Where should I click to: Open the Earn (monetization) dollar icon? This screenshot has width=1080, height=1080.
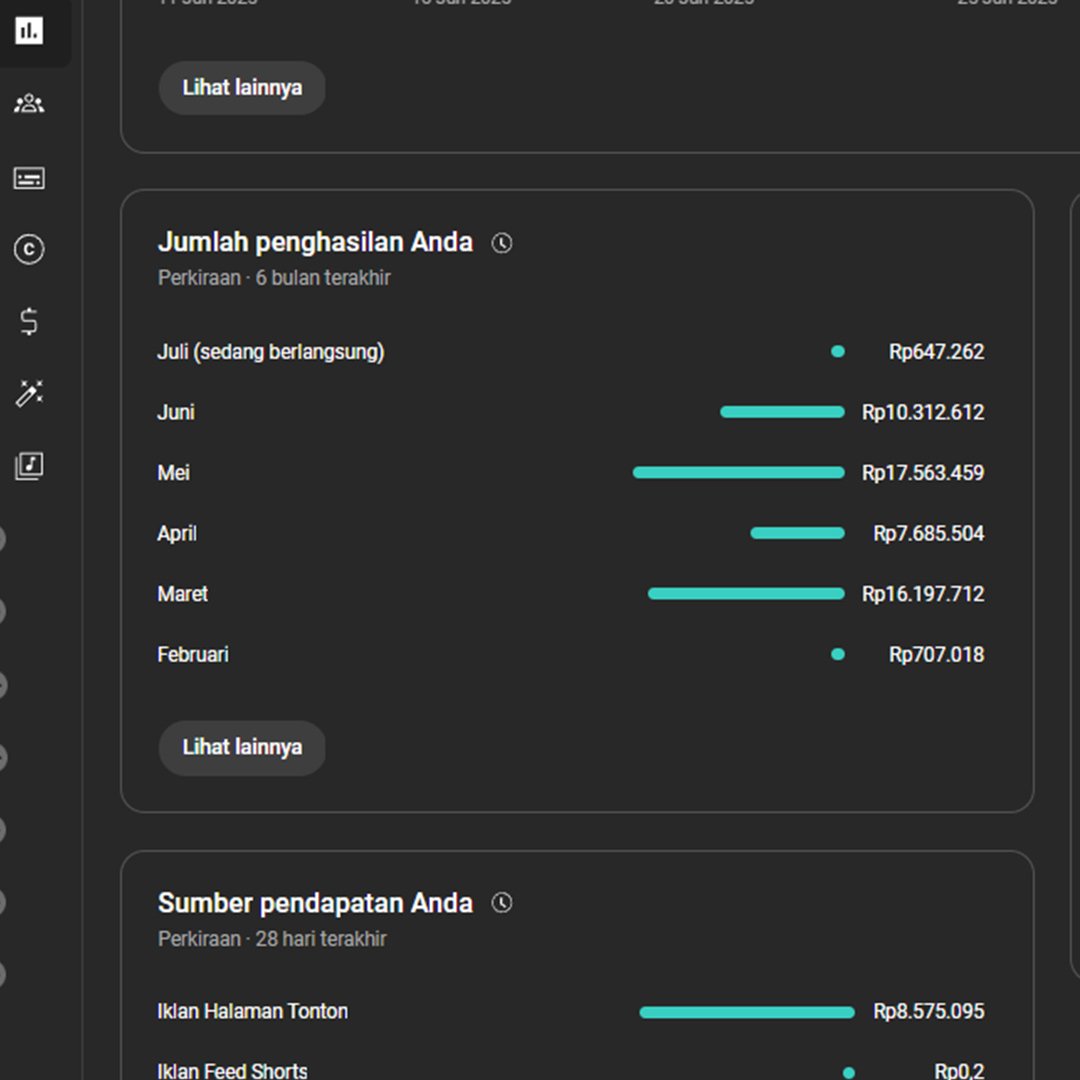click(28, 322)
